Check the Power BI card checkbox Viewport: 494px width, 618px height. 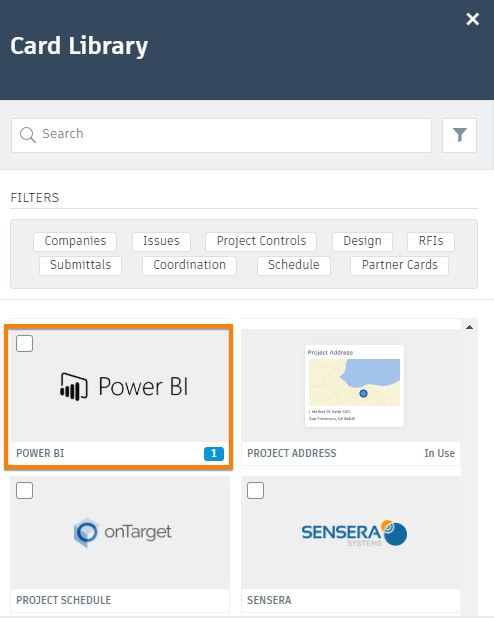[24, 344]
